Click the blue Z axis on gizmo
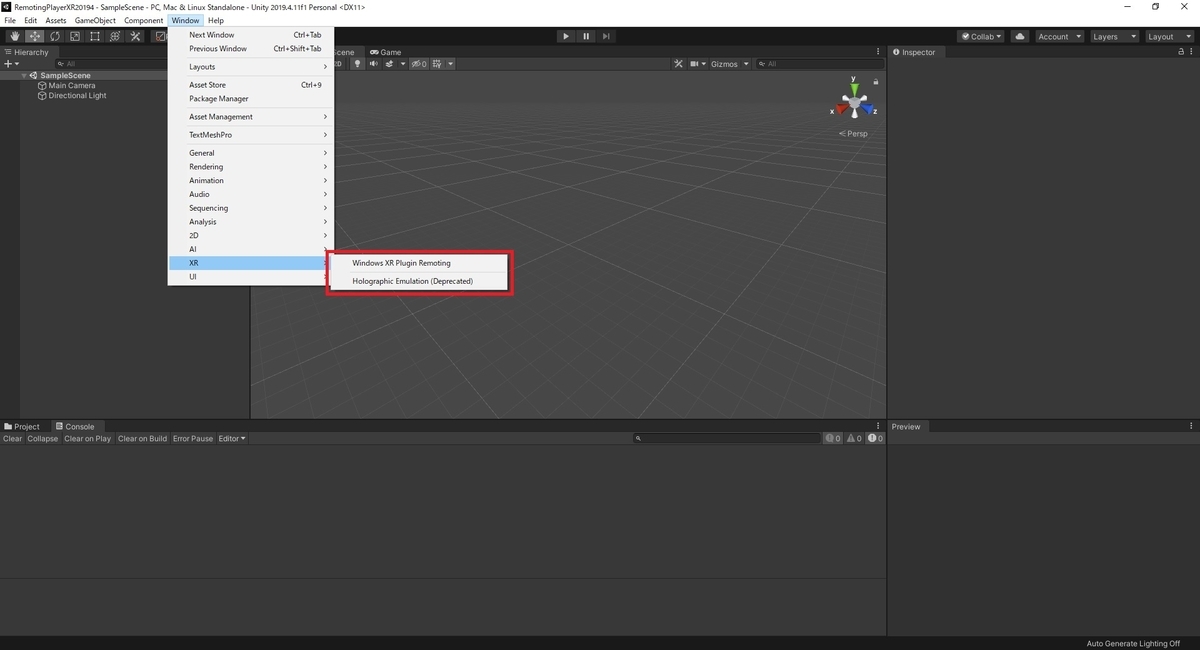Screen dimensions: 1200x650 coord(869,110)
